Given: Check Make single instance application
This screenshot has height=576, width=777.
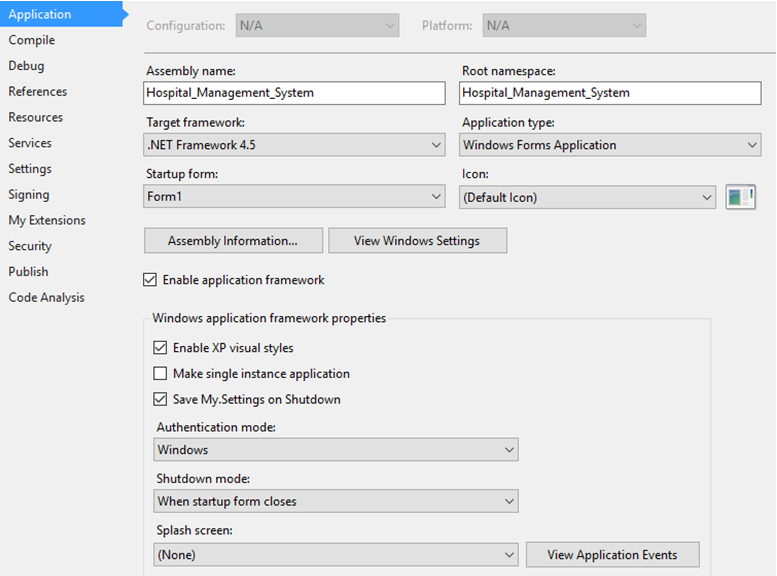Looking at the screenshot, I should pyautogui.click(x=160, y=373).
